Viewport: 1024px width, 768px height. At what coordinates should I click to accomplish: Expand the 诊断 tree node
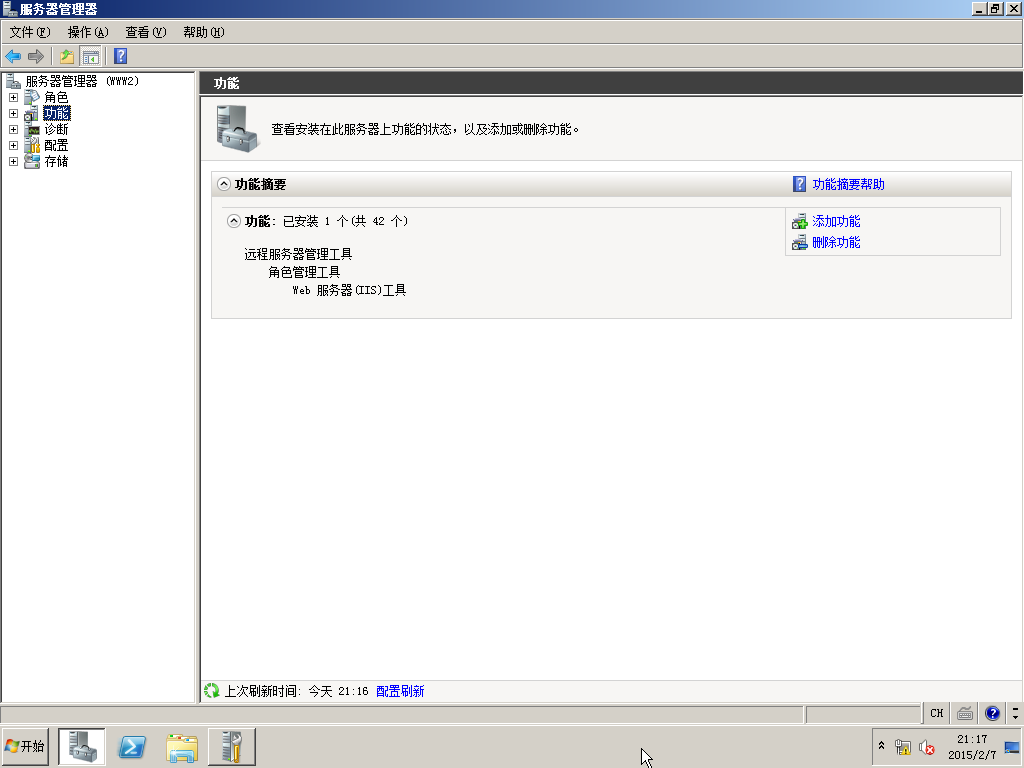[13, 129]
